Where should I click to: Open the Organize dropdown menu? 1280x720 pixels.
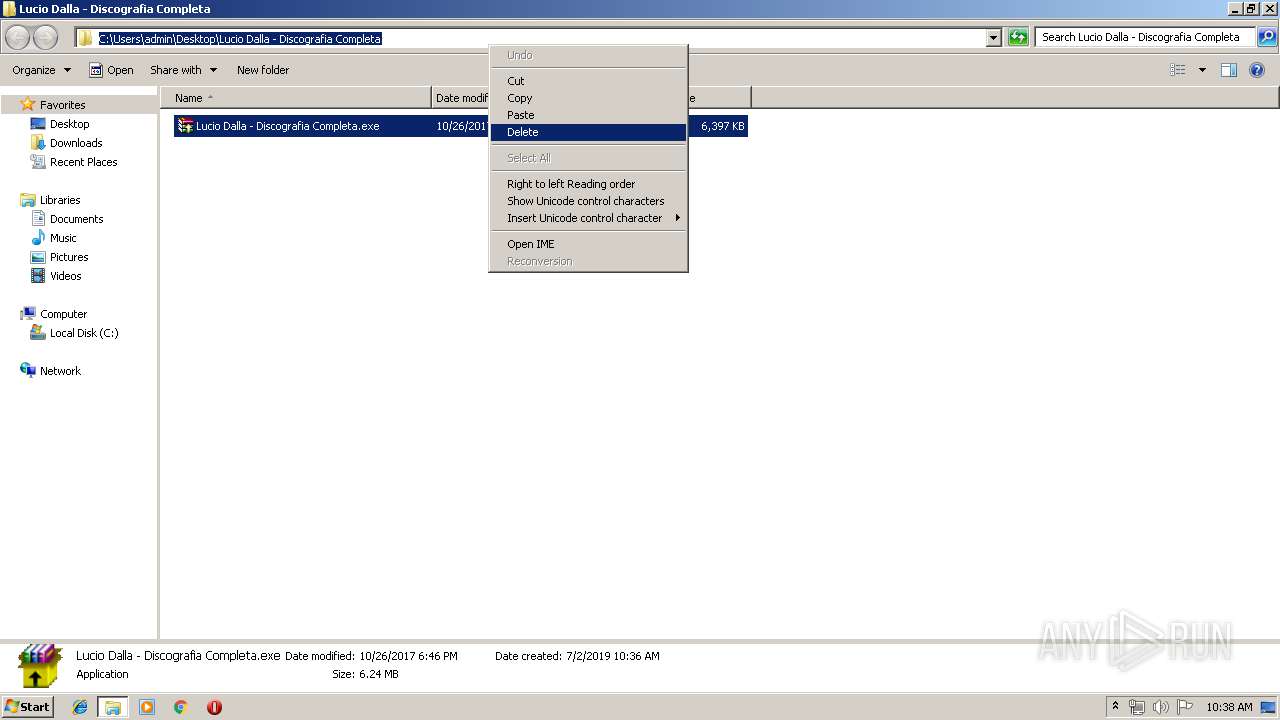click(41, 70)
